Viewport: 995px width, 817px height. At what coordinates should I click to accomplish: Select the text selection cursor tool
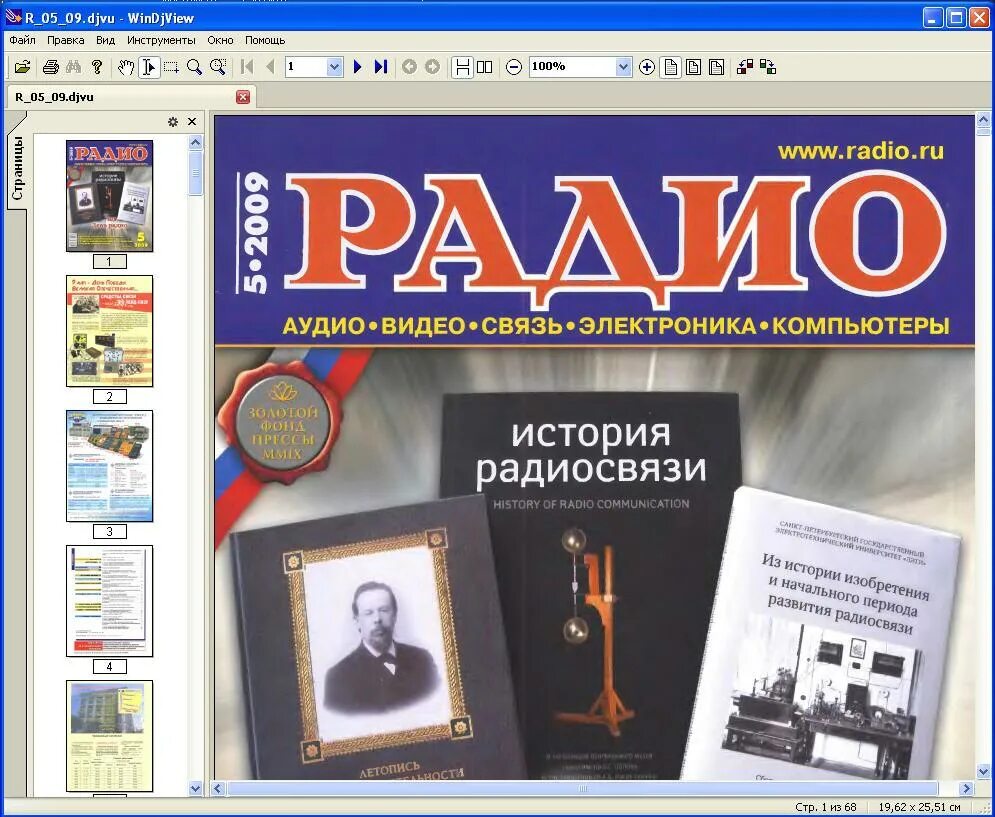tap(148, 67)
